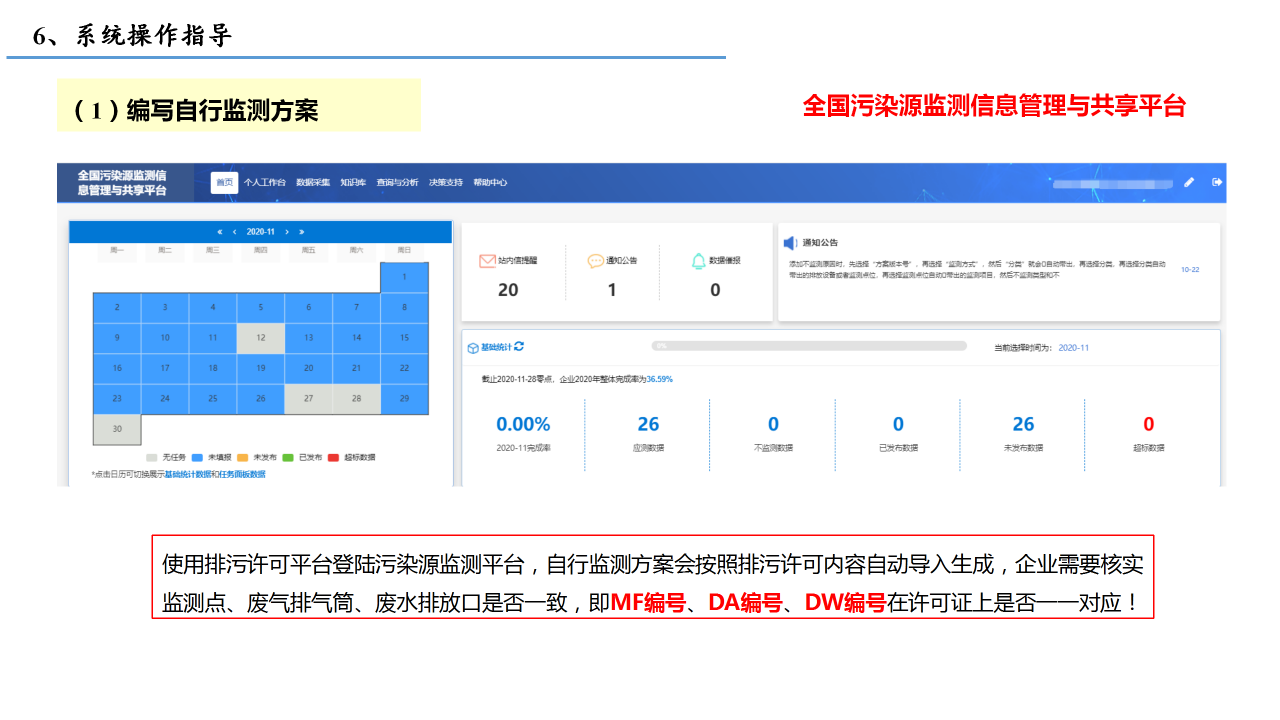Switch to the 个人工作台 menu

click(x=265, y=183)
